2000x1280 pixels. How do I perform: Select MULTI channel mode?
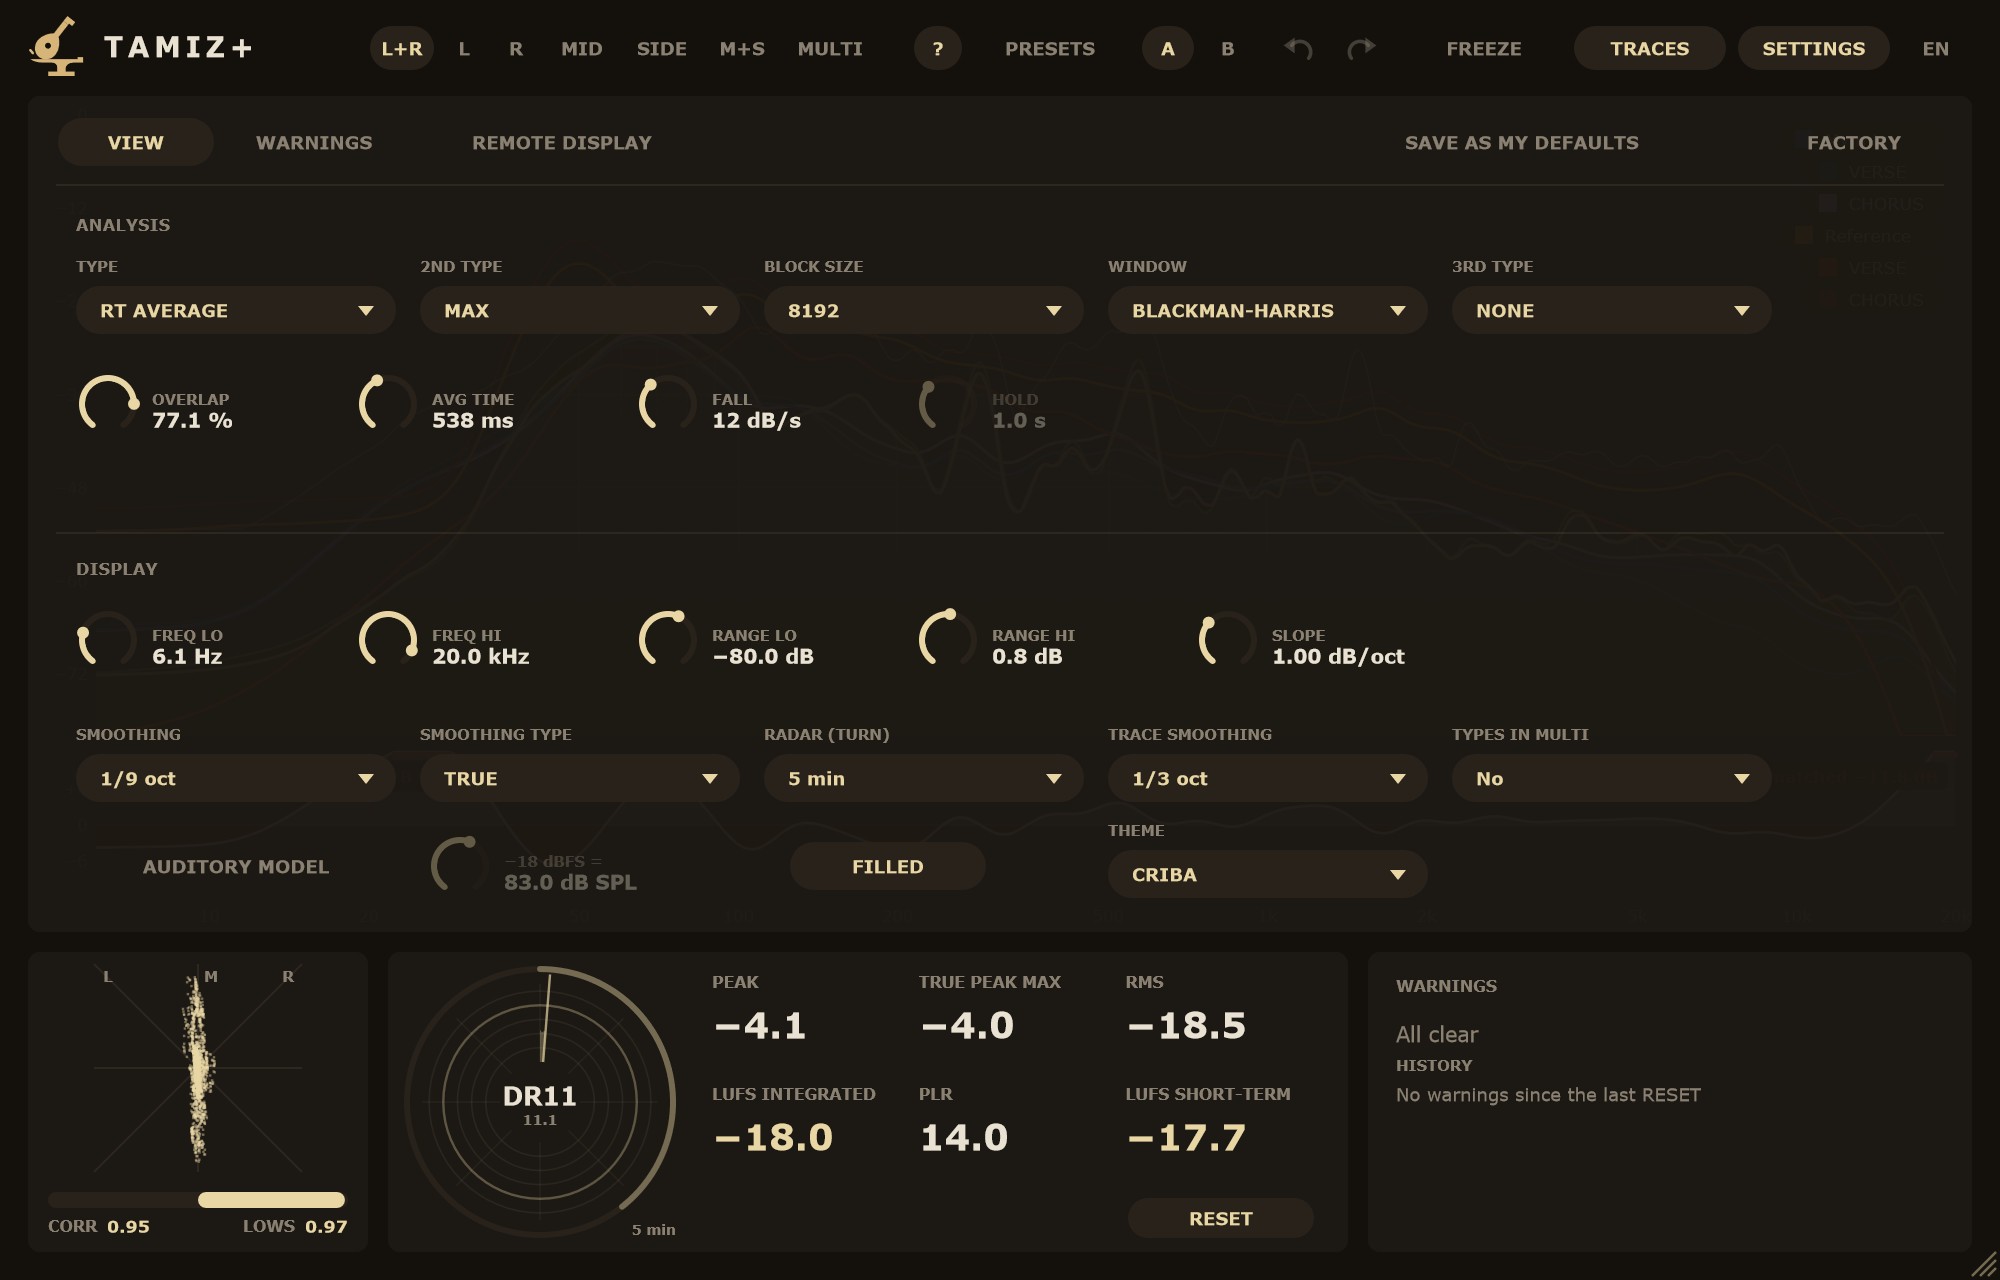pyautogui.click(x=830, y=48)
